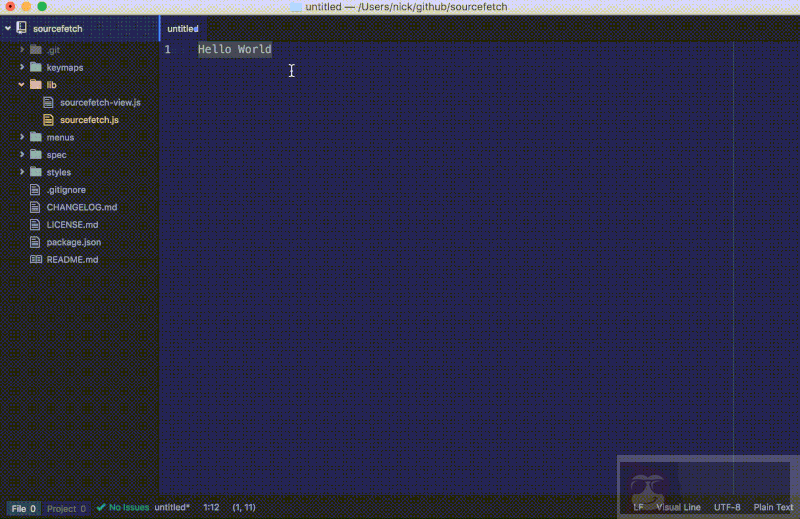The height and width of the screenshot is (519, 800).
Task: Click the .gitignore file icon
Action: tap(36, 189)
